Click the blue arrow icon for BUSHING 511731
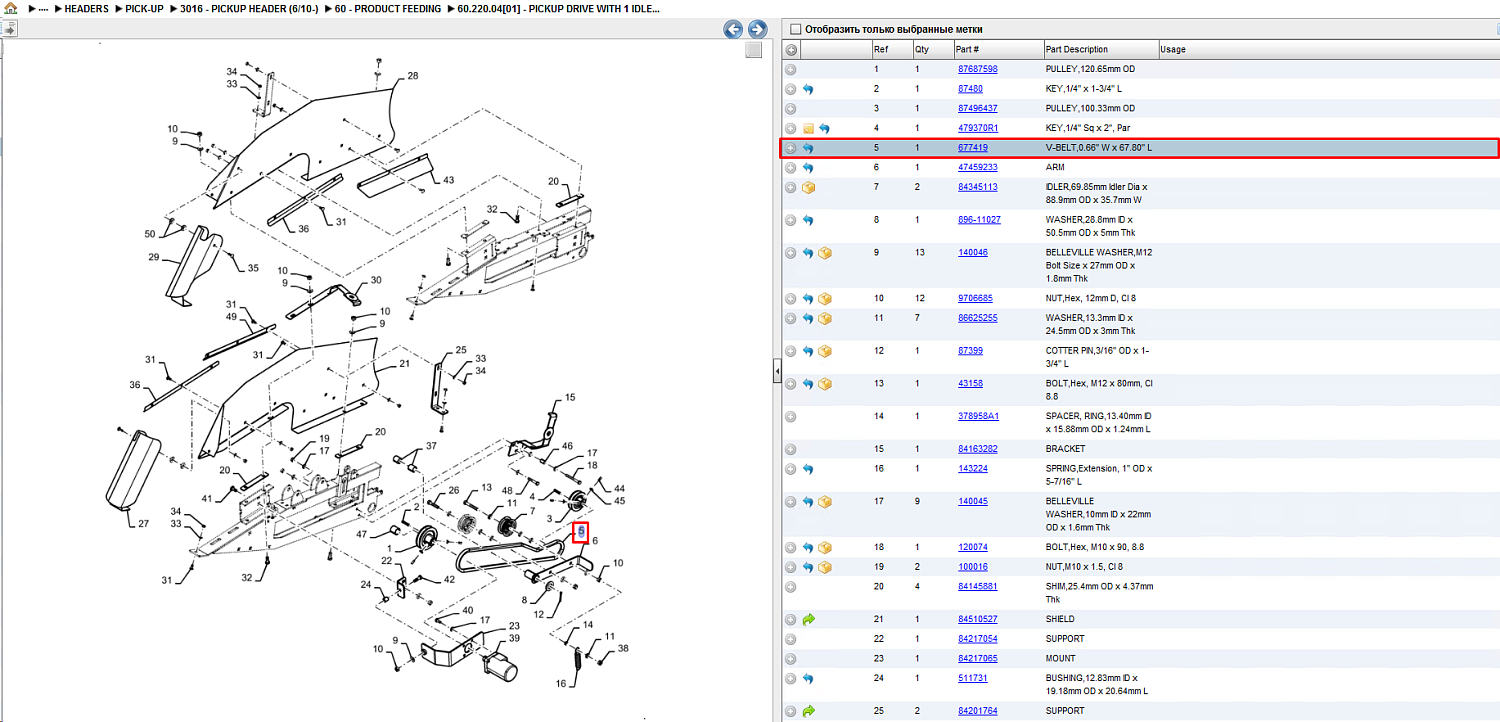 808,678
